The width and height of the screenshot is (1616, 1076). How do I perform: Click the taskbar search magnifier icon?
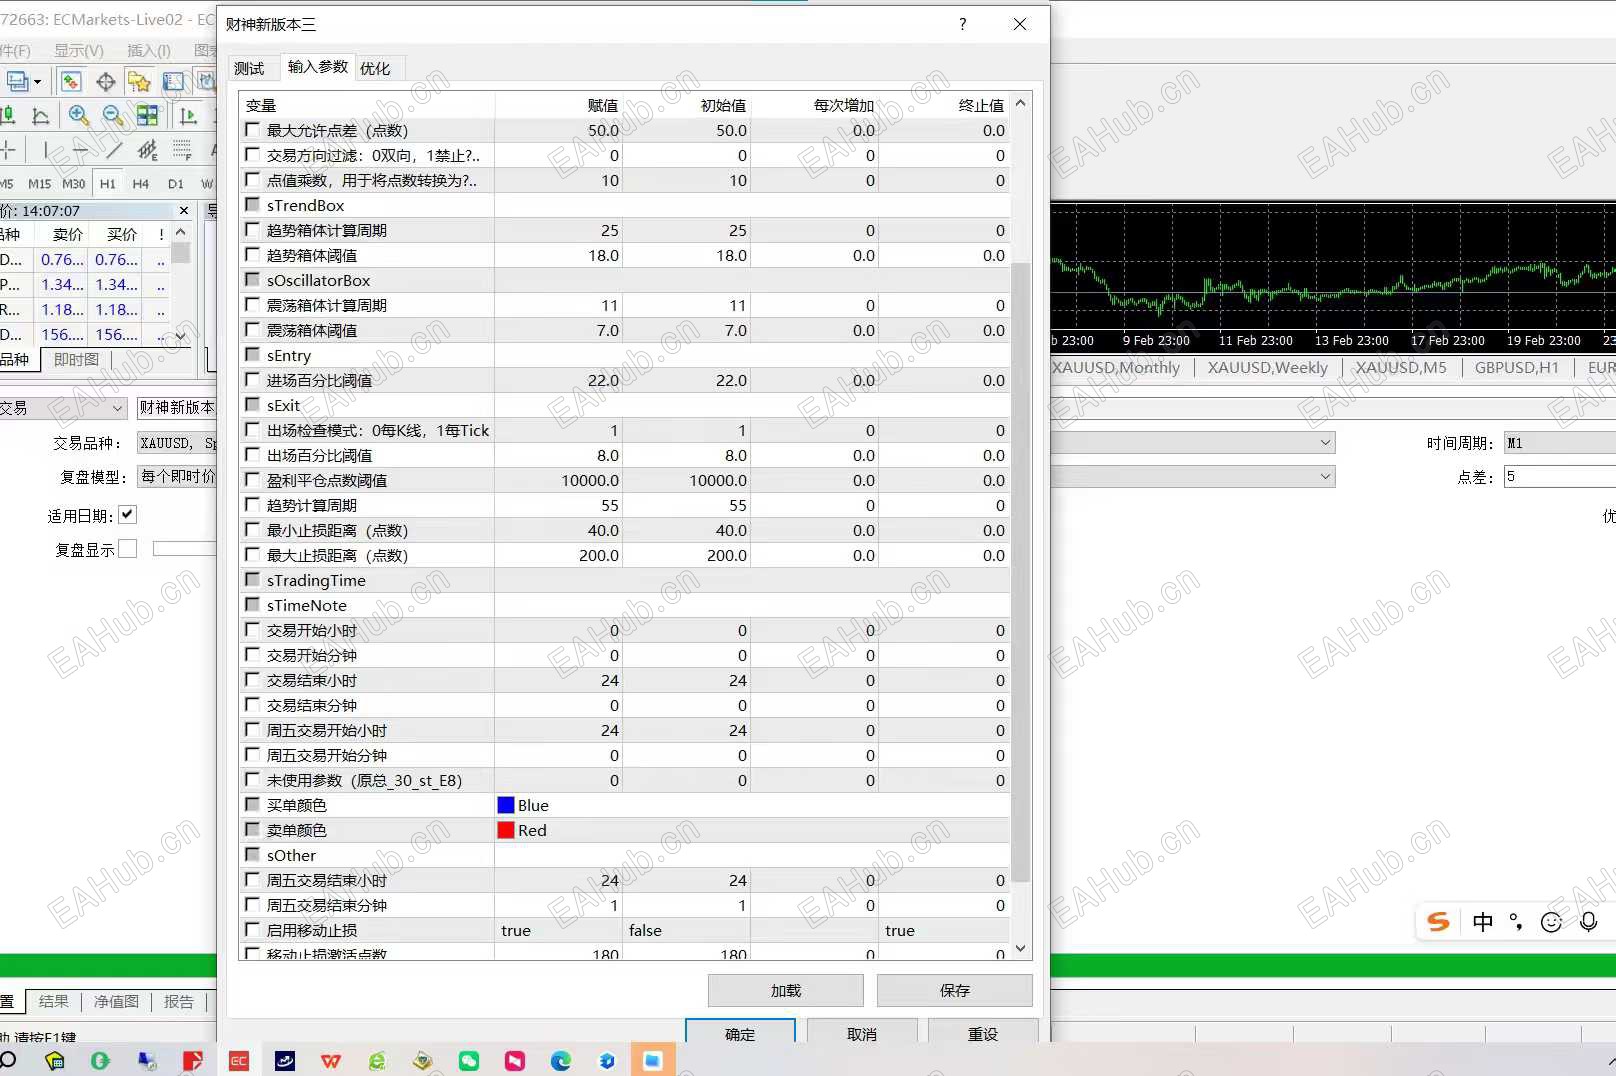tap(8, 1061)
